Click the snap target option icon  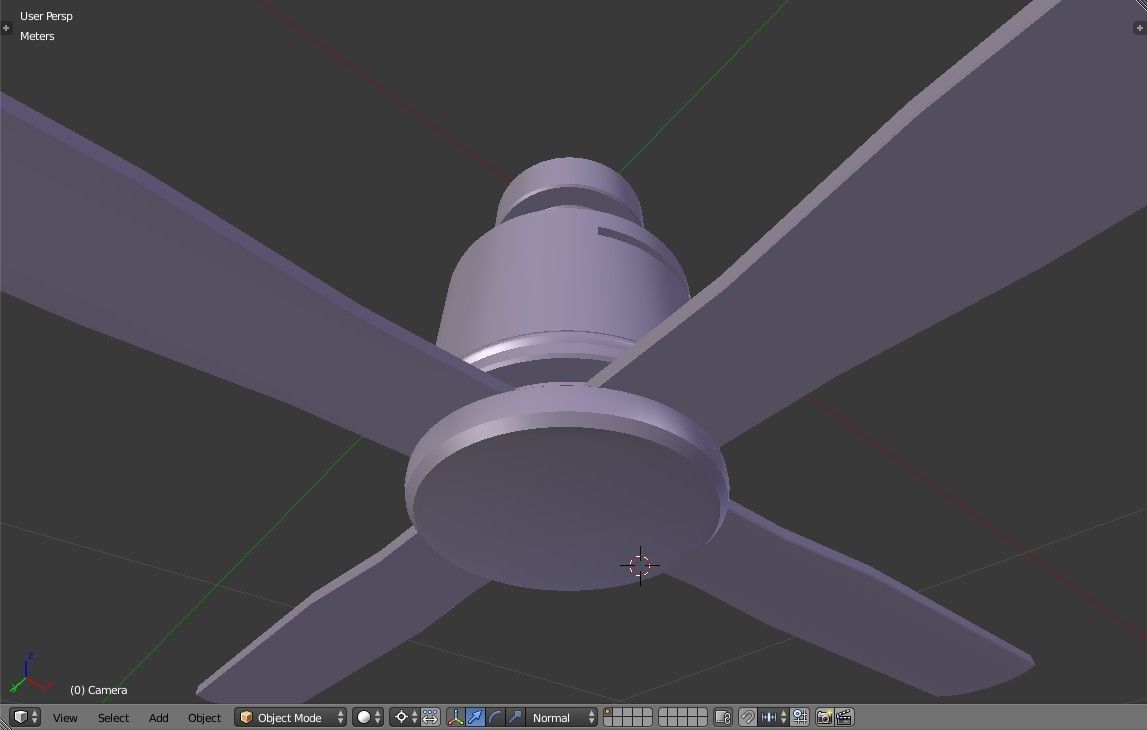[x=800, y=718]
